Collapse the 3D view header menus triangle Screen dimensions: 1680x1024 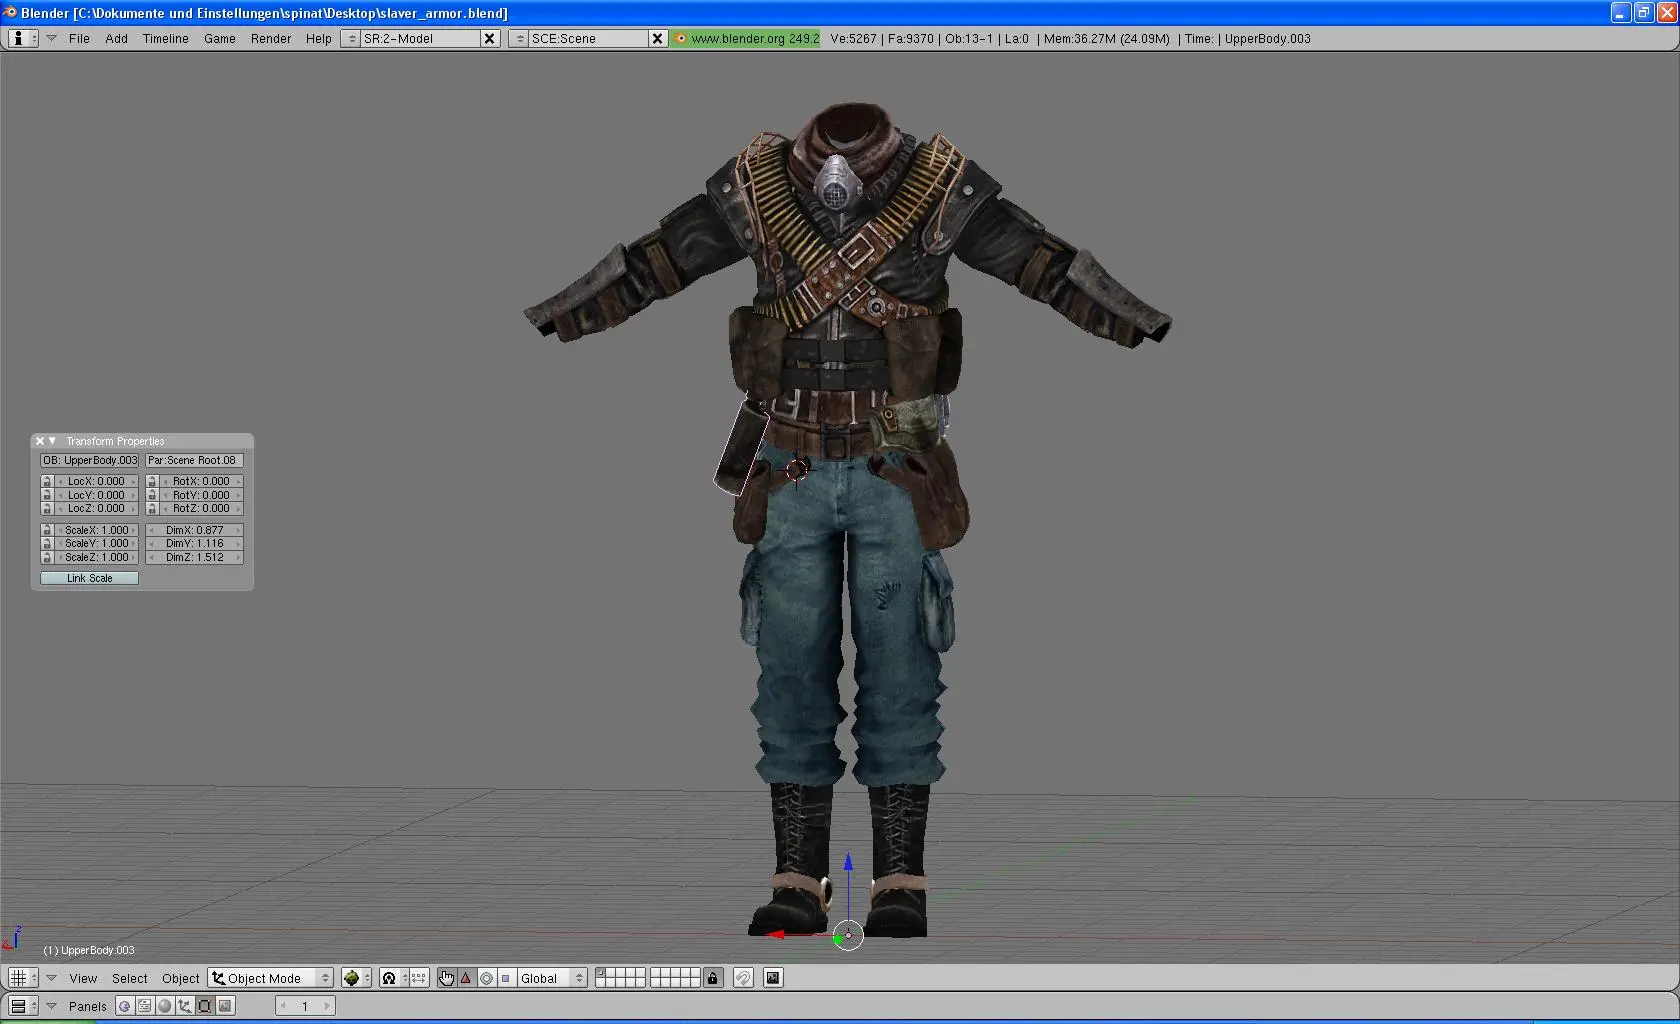click(51, 978)
